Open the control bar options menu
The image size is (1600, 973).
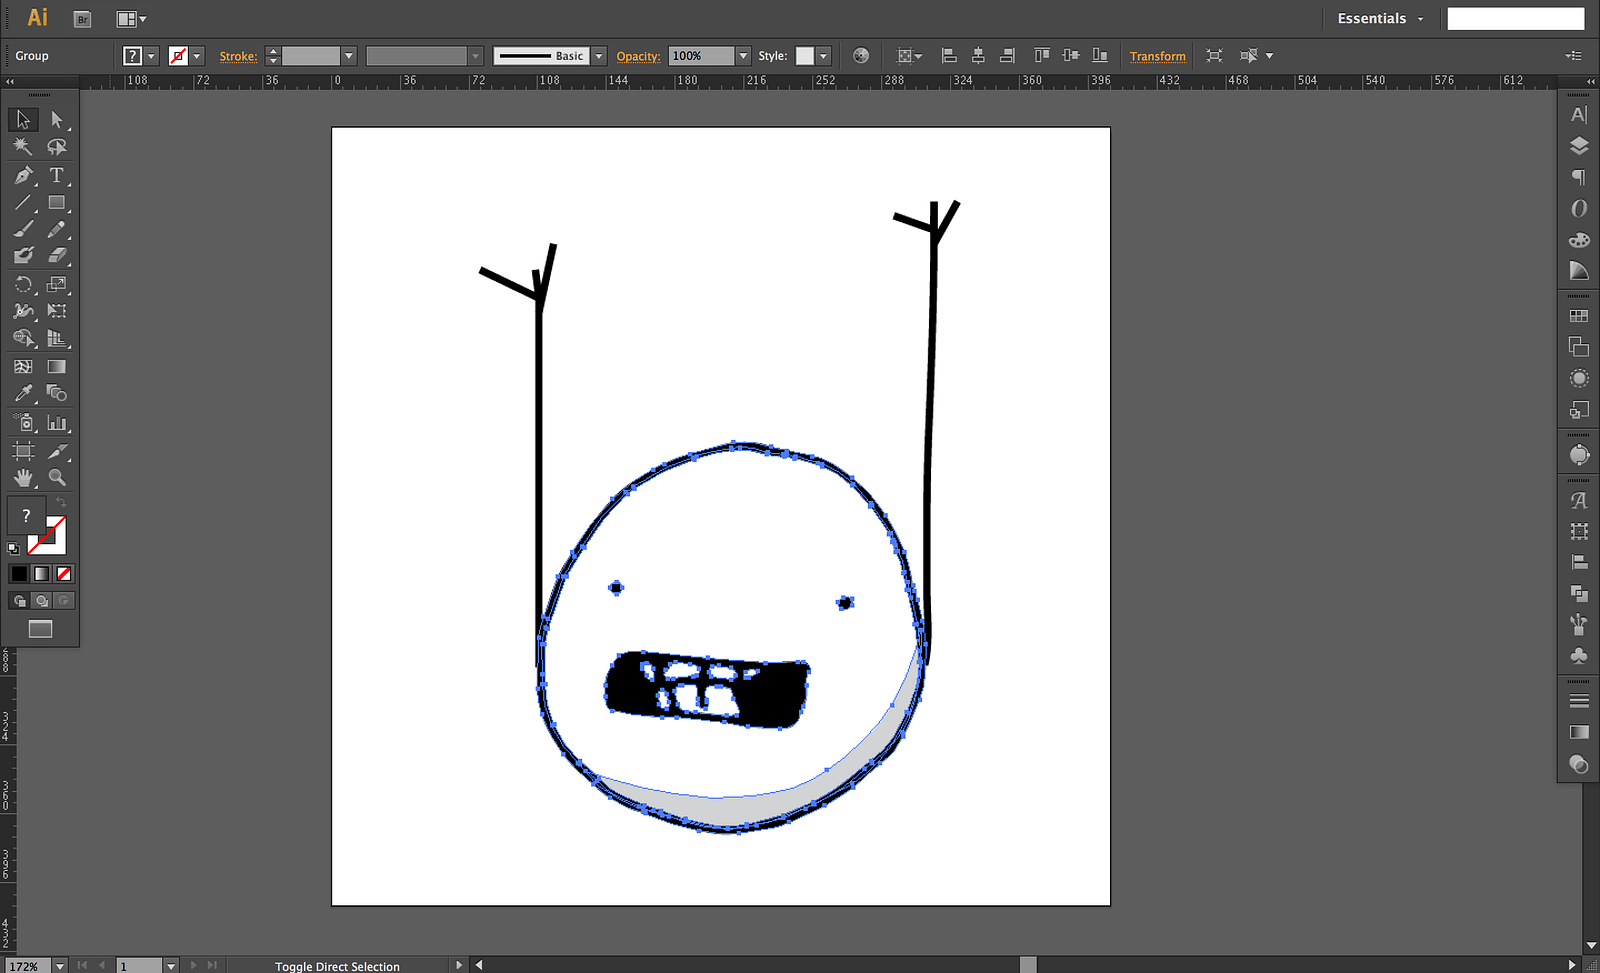click(x=1574, y=56)
